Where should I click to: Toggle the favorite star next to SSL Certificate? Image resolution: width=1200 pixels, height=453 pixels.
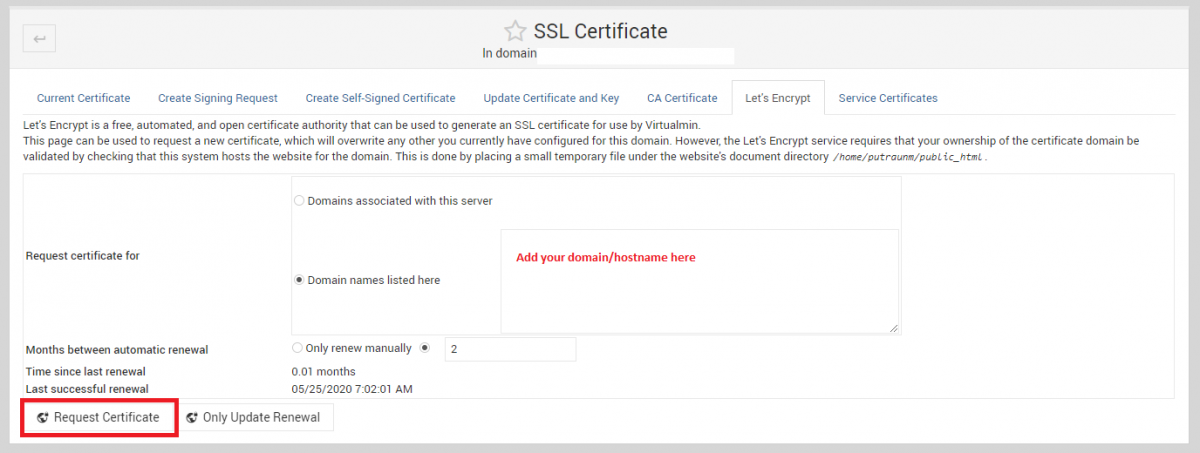[515, 31]
